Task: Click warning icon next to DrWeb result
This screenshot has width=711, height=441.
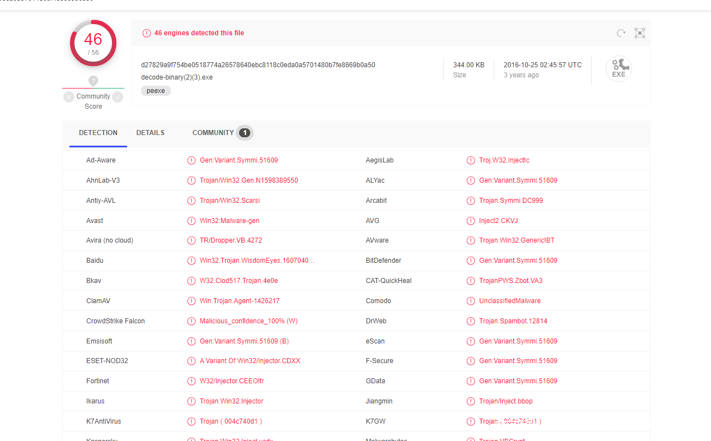Action: pyautogui.click(x=471, y=321)
